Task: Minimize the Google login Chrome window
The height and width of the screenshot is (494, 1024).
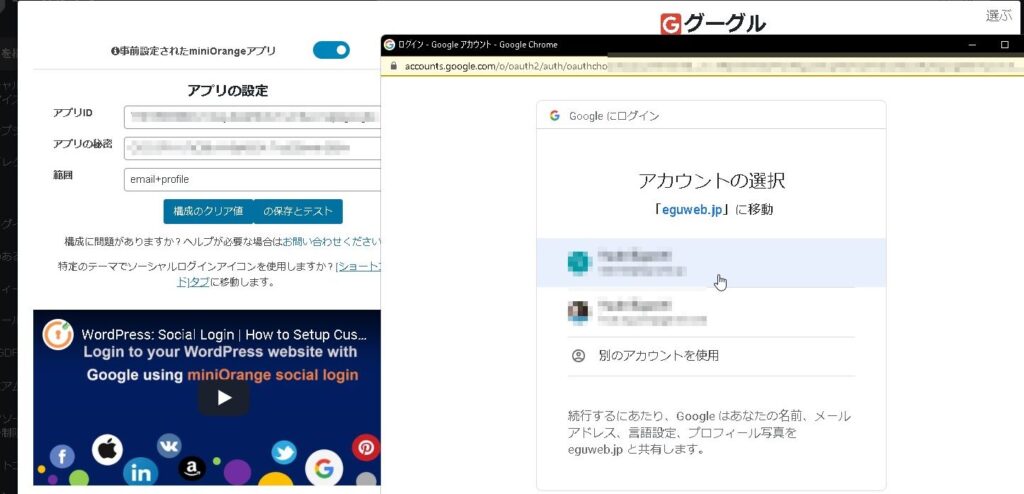Action: click(x=970, y=45)
